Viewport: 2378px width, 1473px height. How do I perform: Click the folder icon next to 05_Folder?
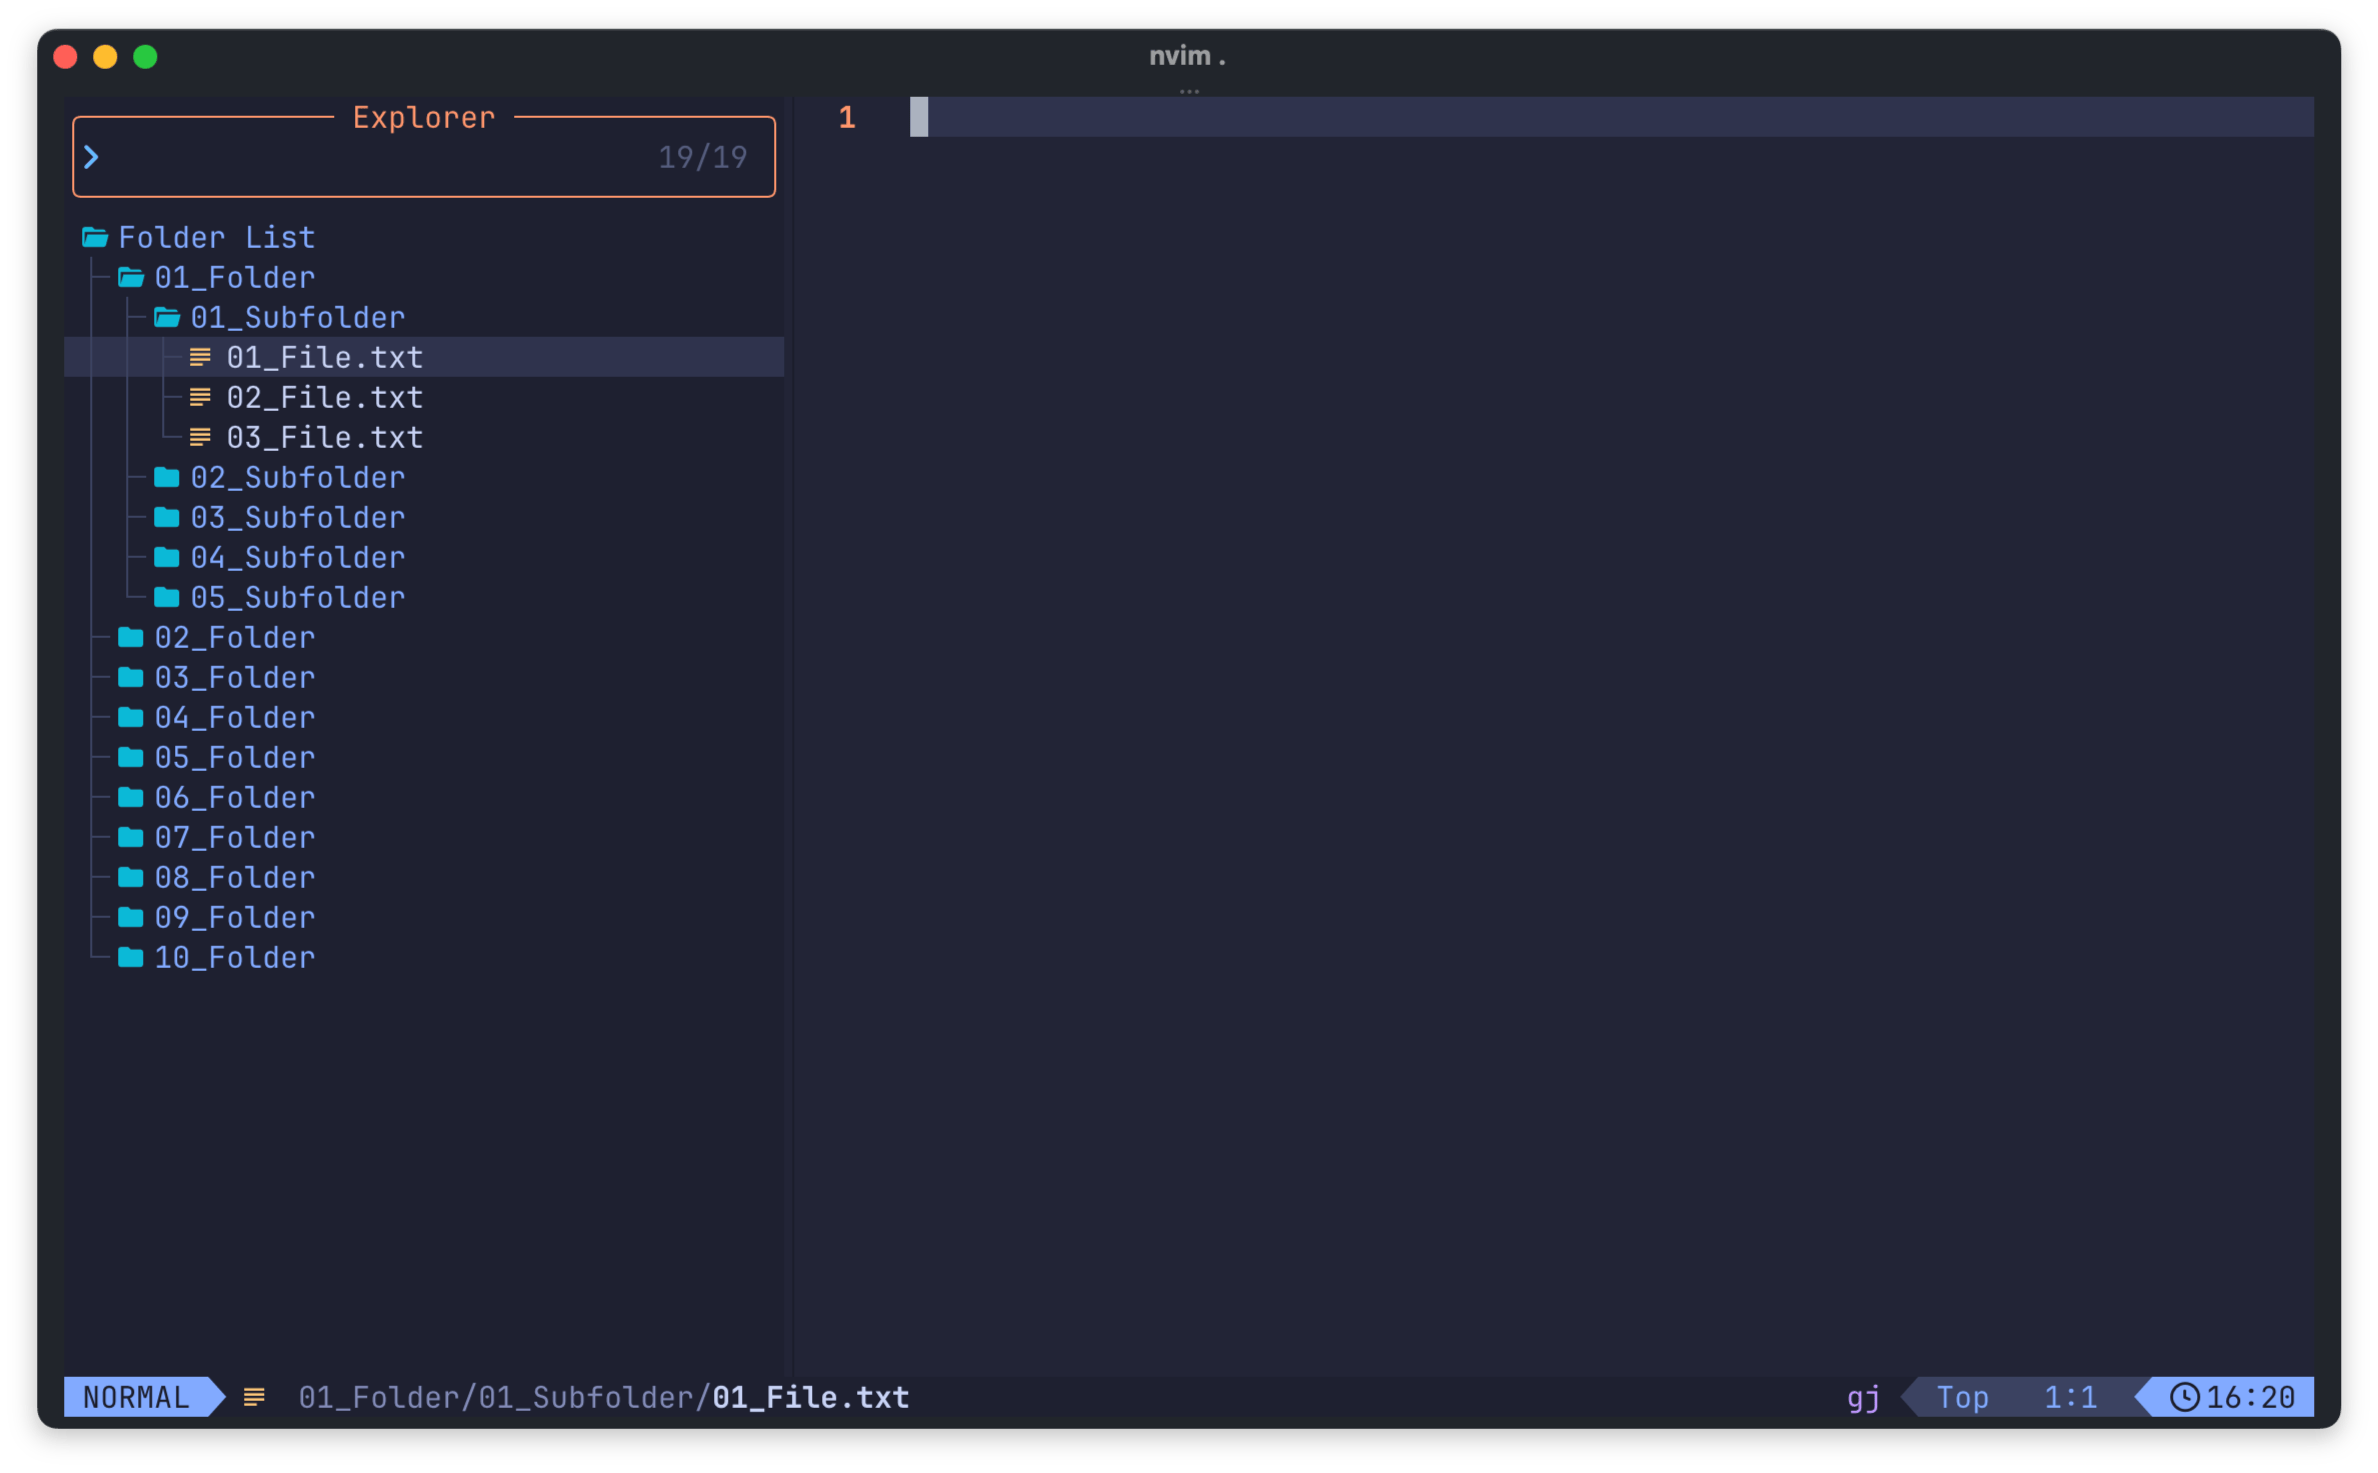(131, 757)
